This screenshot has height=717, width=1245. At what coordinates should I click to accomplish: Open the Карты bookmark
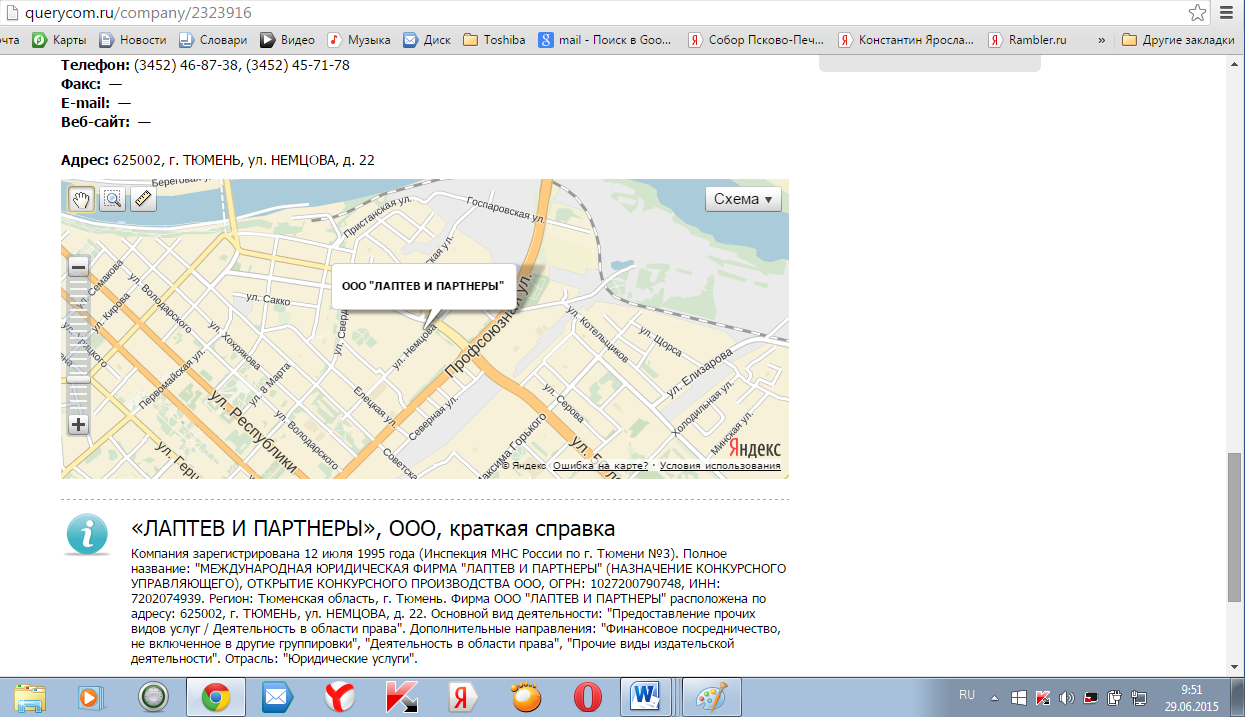tap(58, 41)
